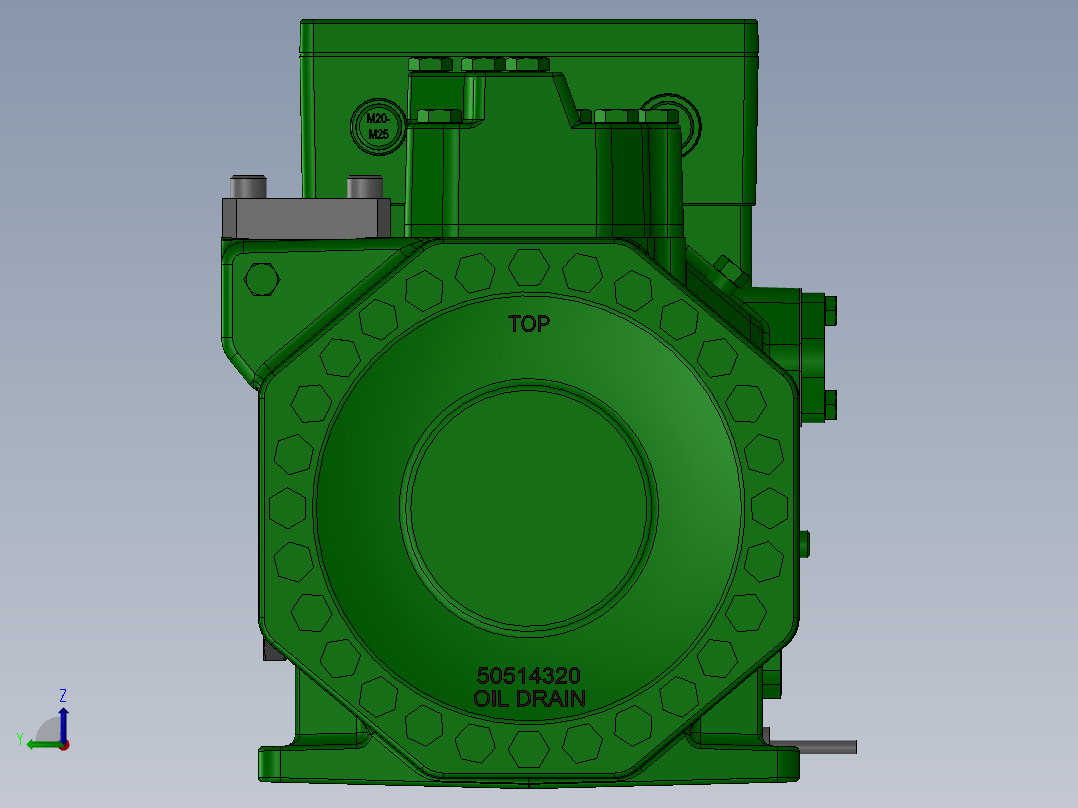Select the round "M20-M25" knockout label
Screen dimensions: 1078x808
pos(377,127)
